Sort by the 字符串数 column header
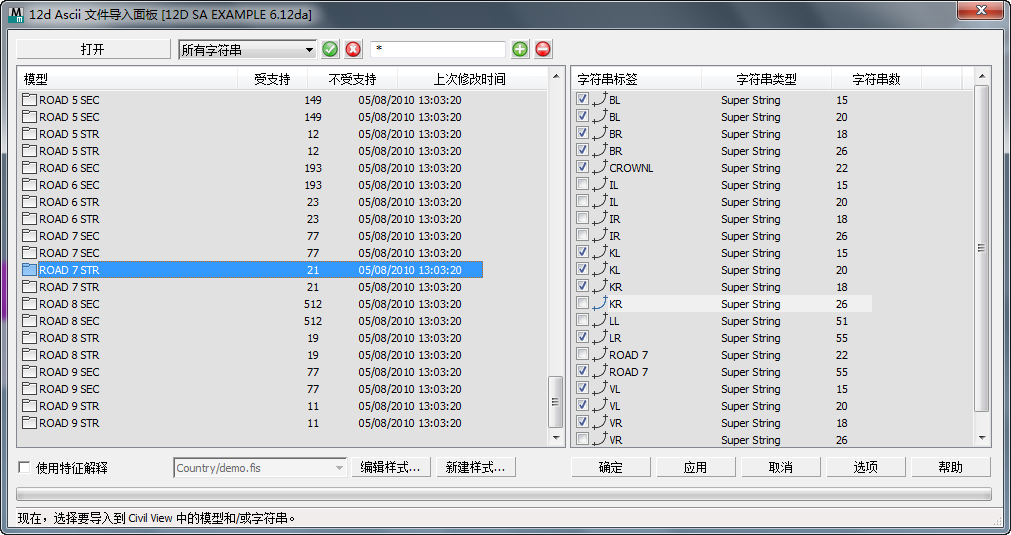Image resolution: width=1011 pixels, height=535 pixels. coord(877,79)
